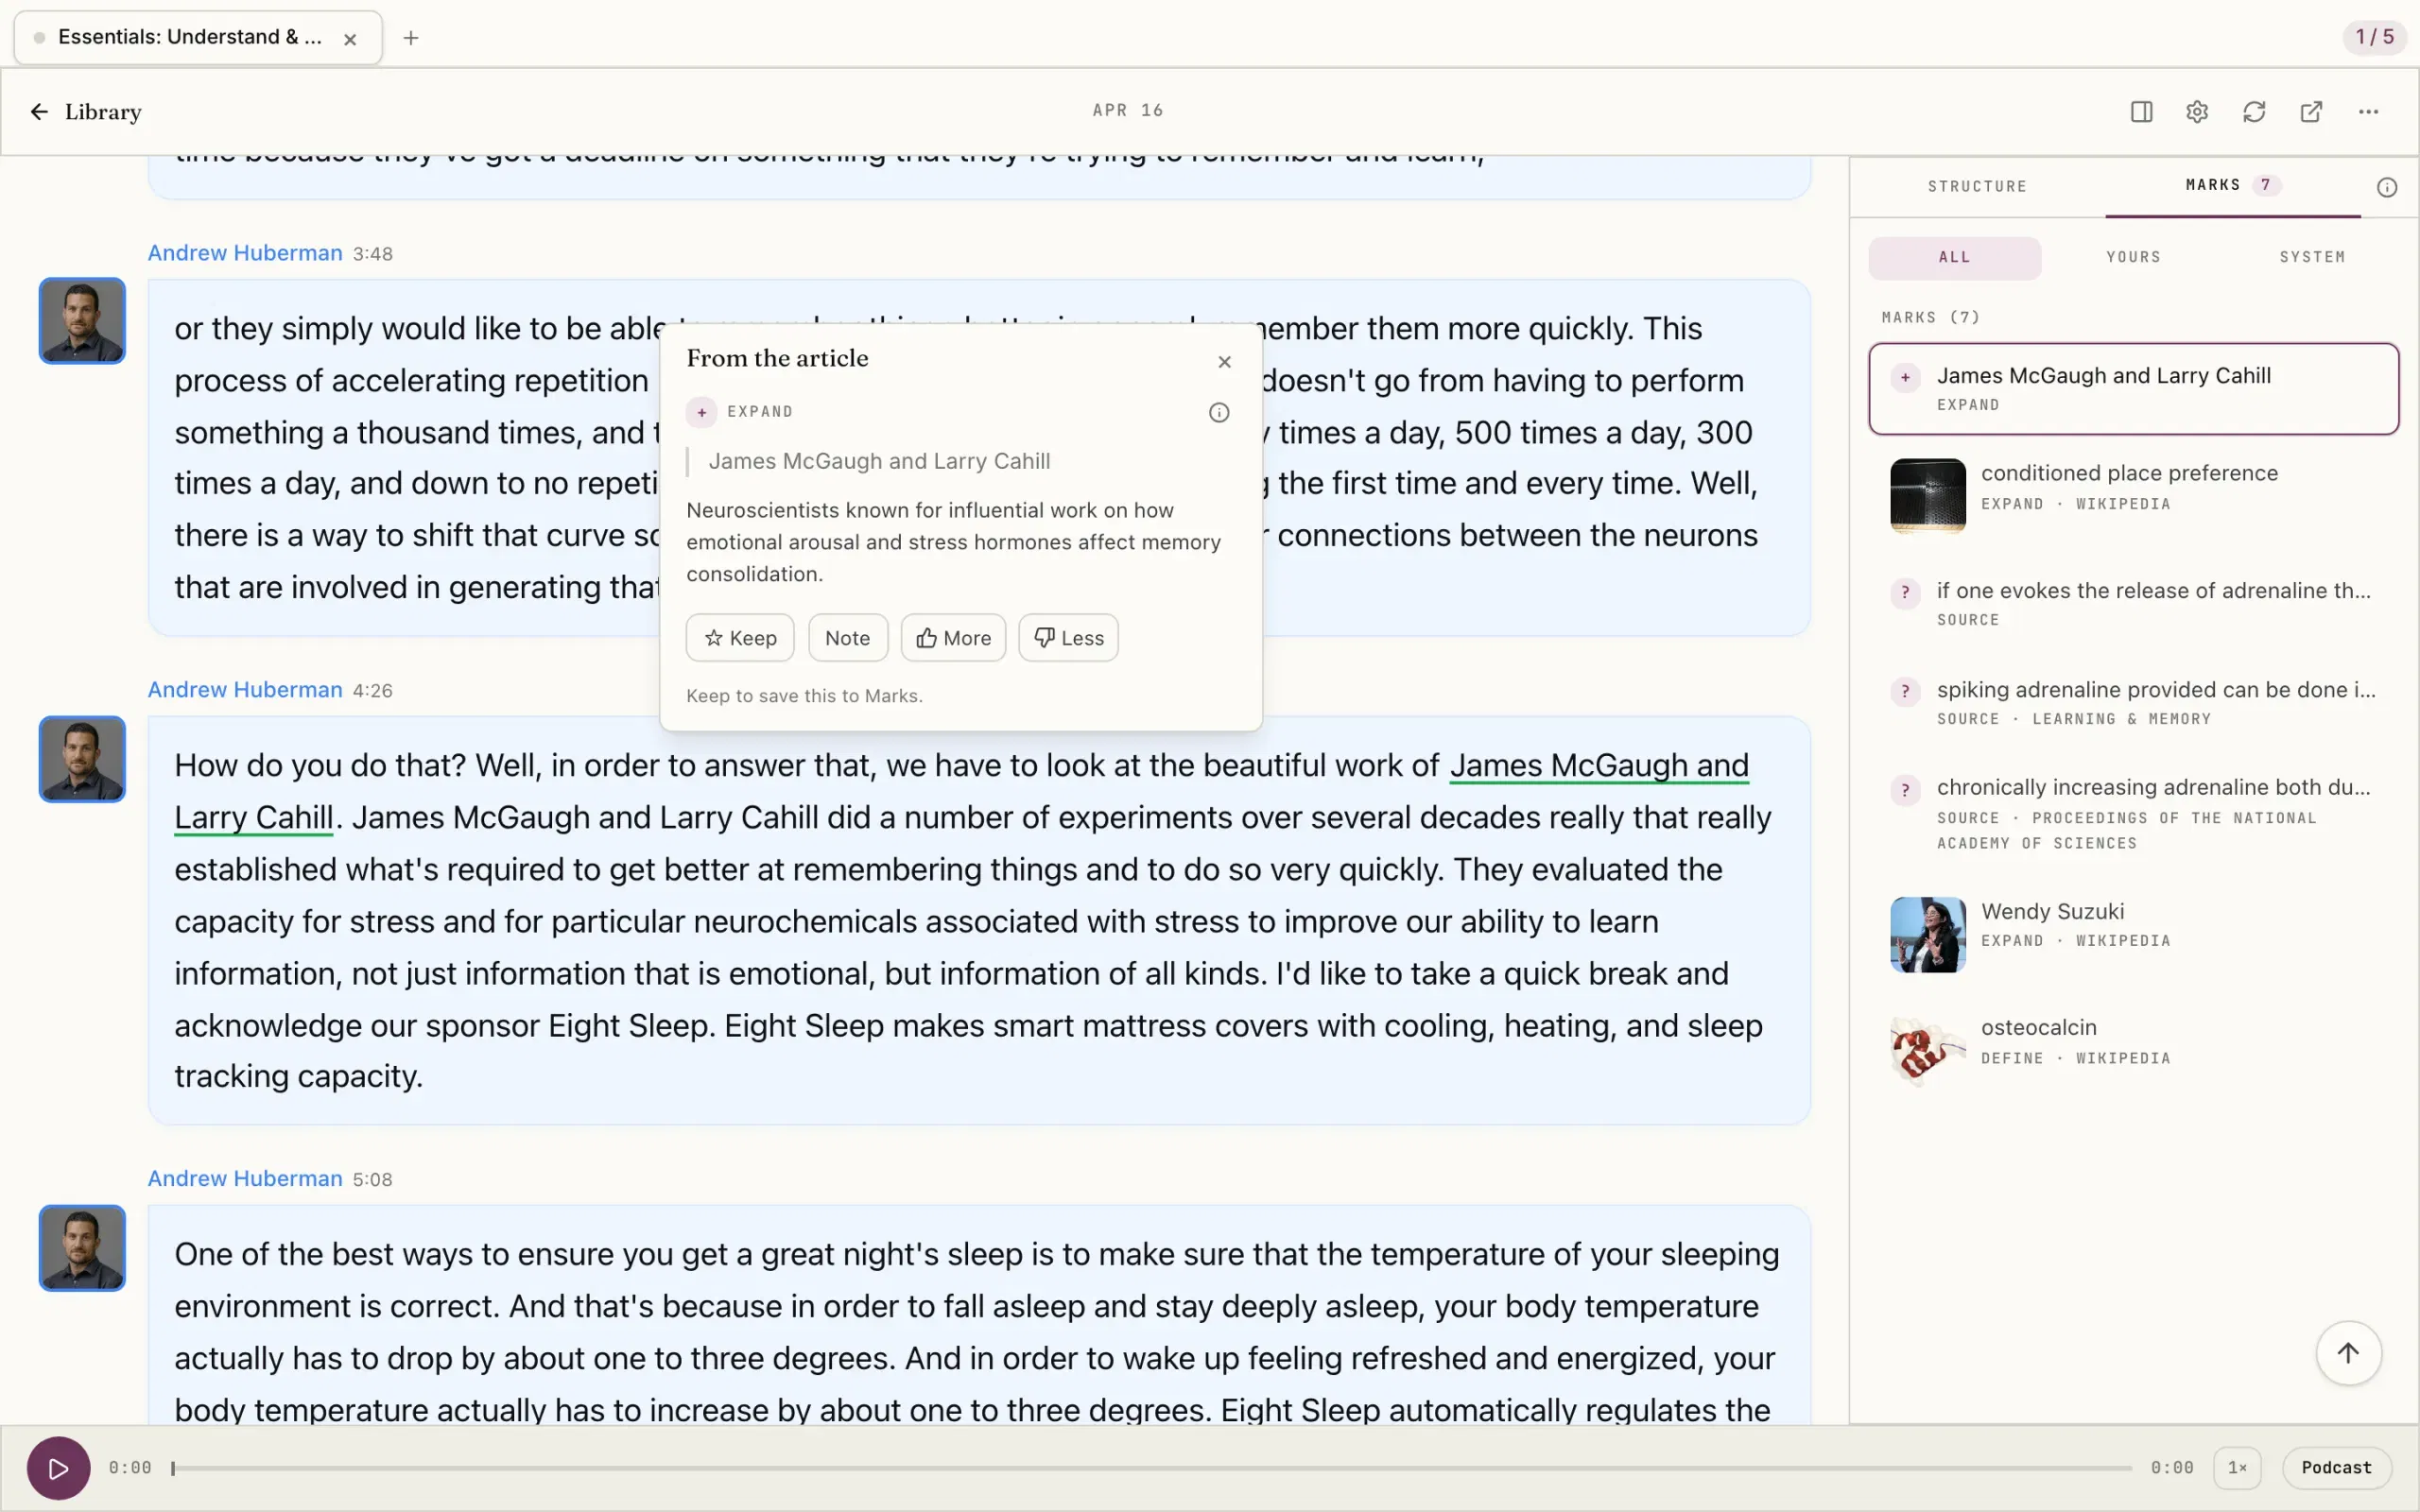Go back to Library with the arrow
The height and width of the screenshot is (1512, 2420).
pyautogui.click(x=39, y=112)
